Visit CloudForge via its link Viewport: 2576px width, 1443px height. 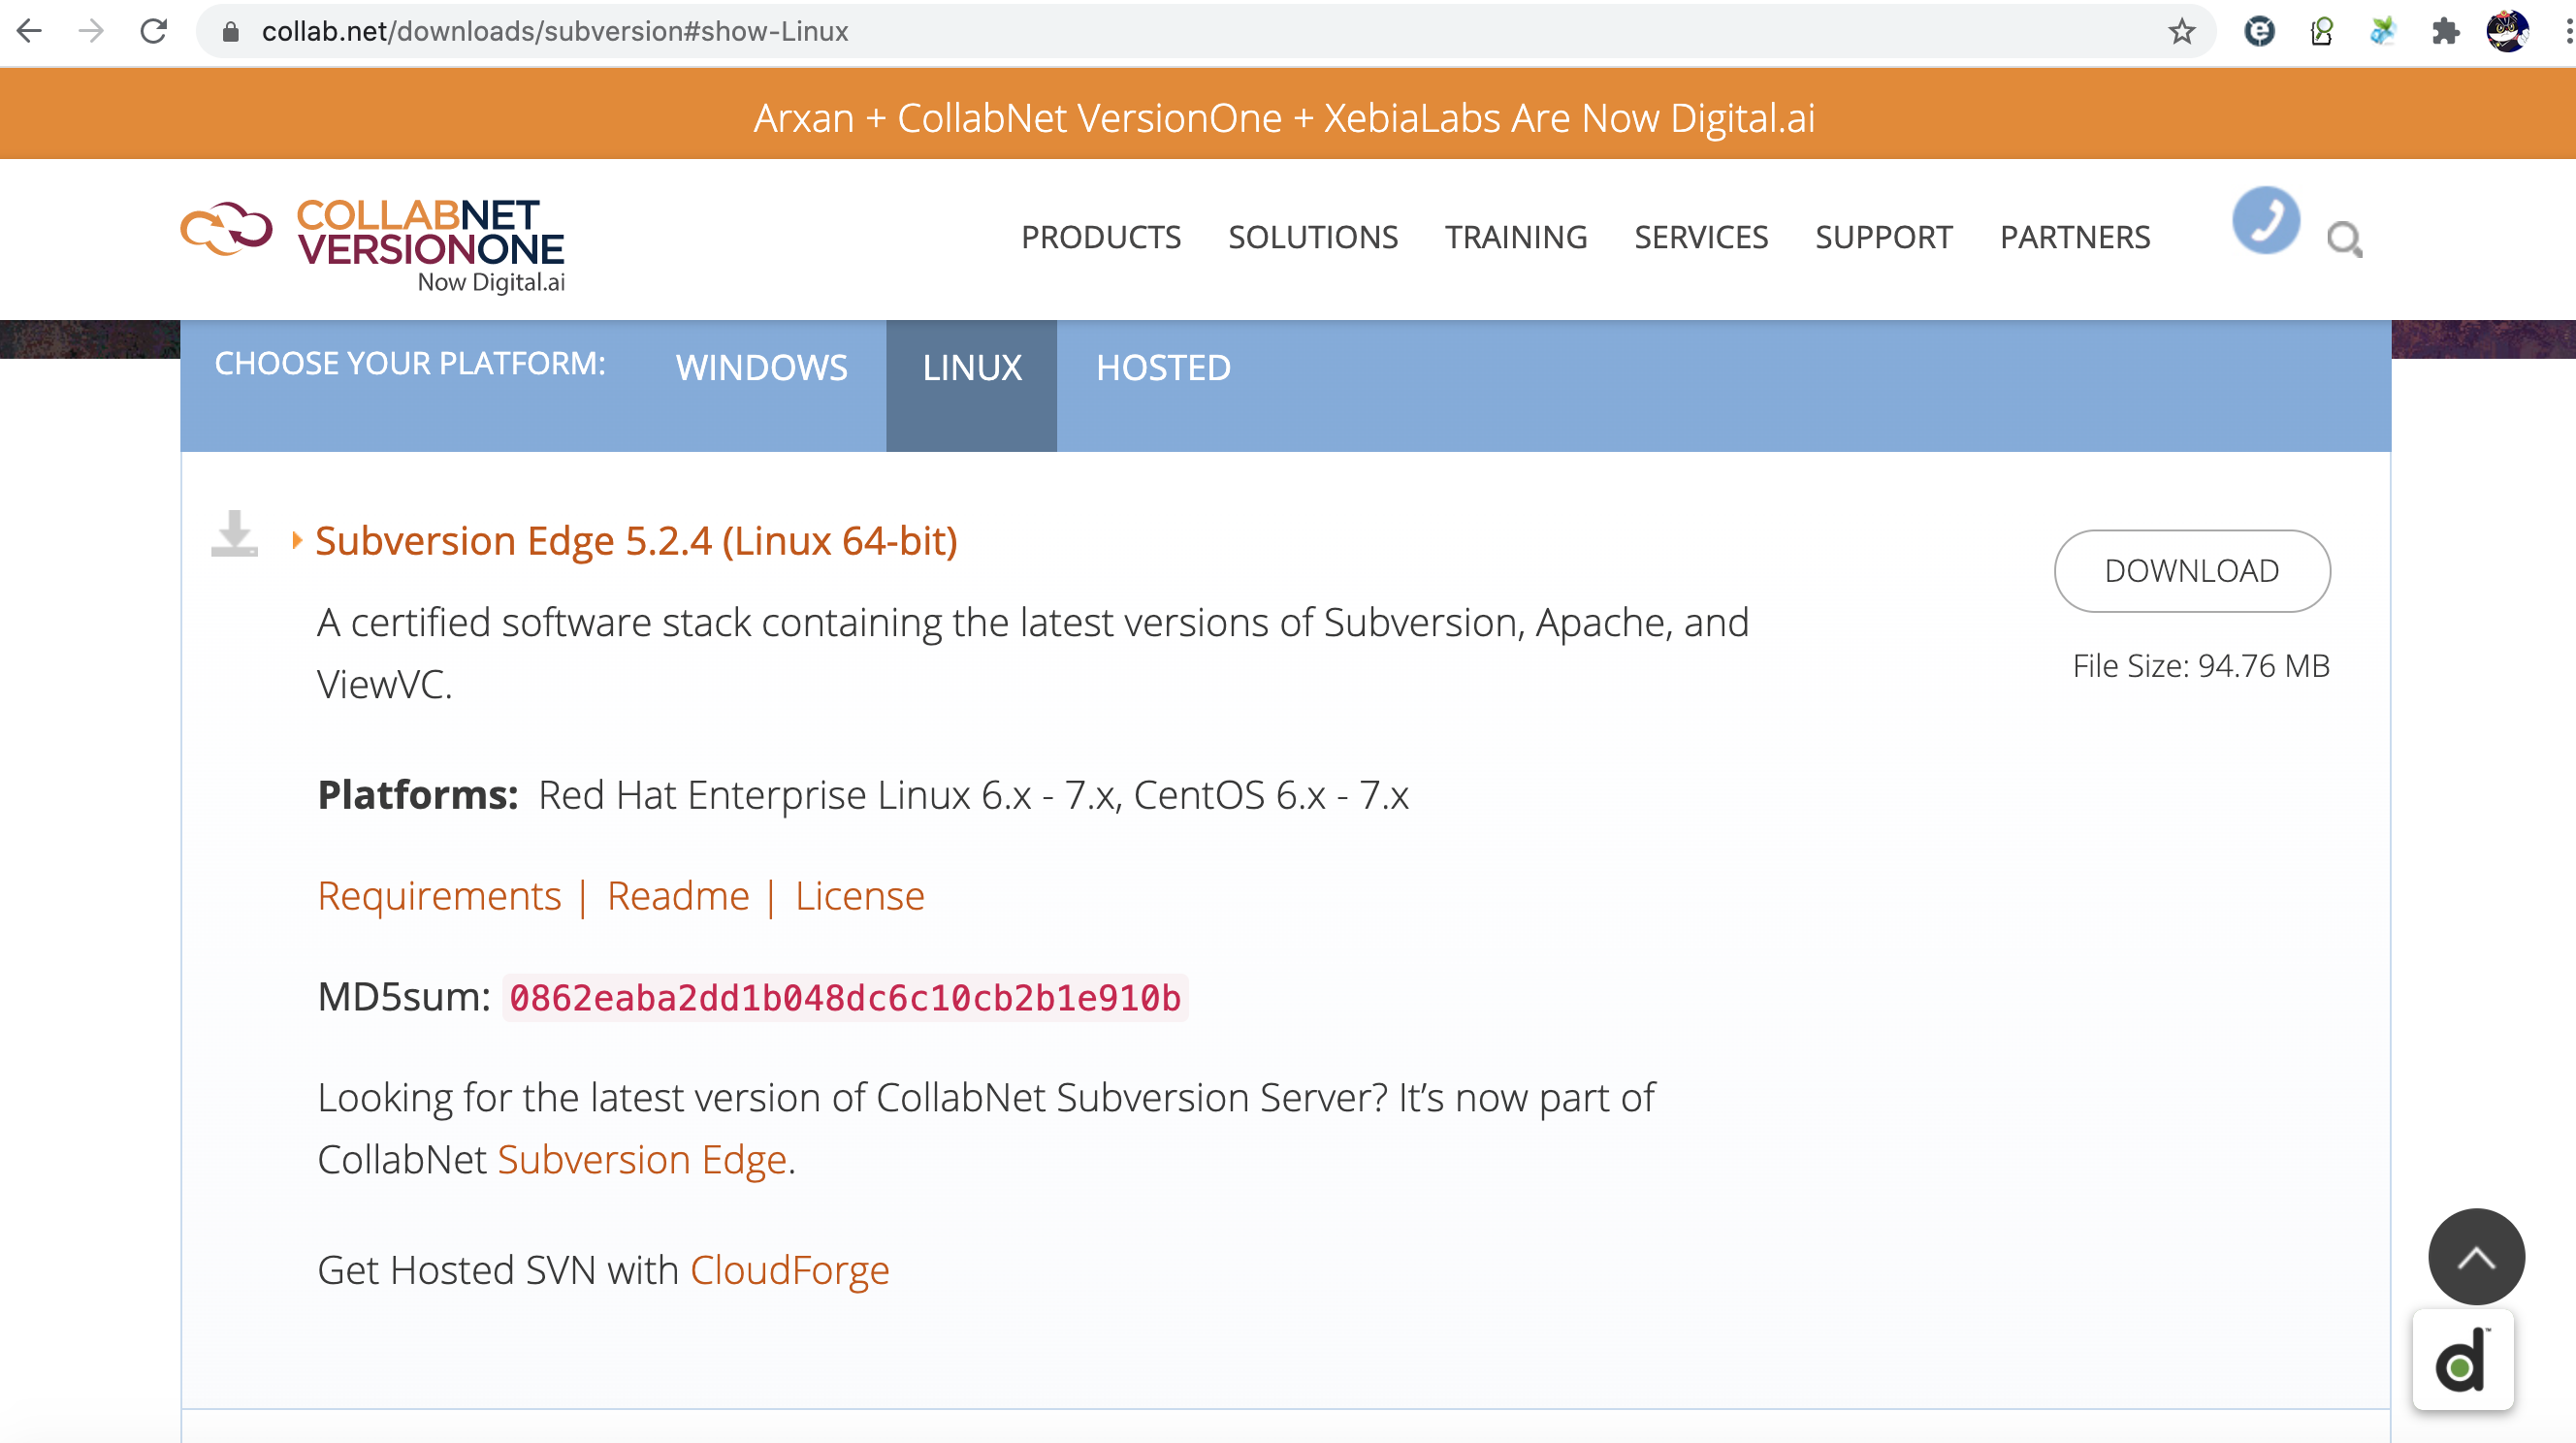[x=790, y=1270]
